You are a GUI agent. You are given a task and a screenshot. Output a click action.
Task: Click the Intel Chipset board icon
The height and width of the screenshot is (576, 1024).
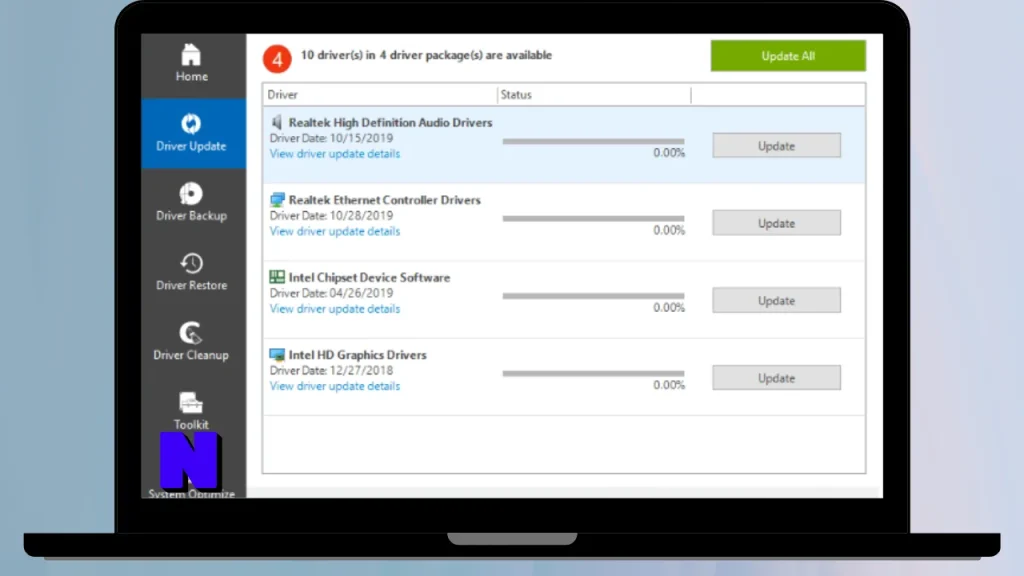click(x=277, y=277)
